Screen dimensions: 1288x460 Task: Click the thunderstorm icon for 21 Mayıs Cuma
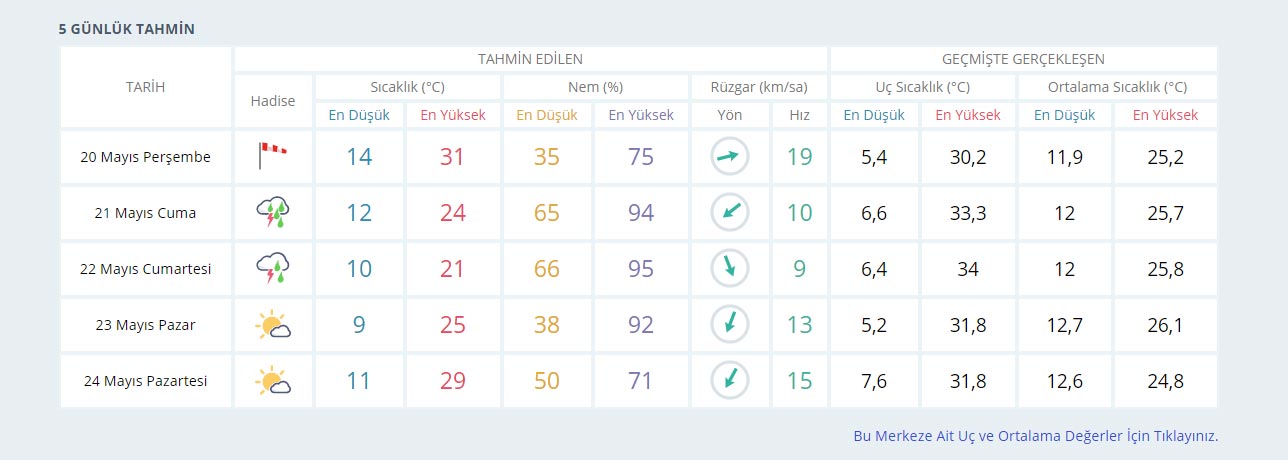(x=272, y=213)
